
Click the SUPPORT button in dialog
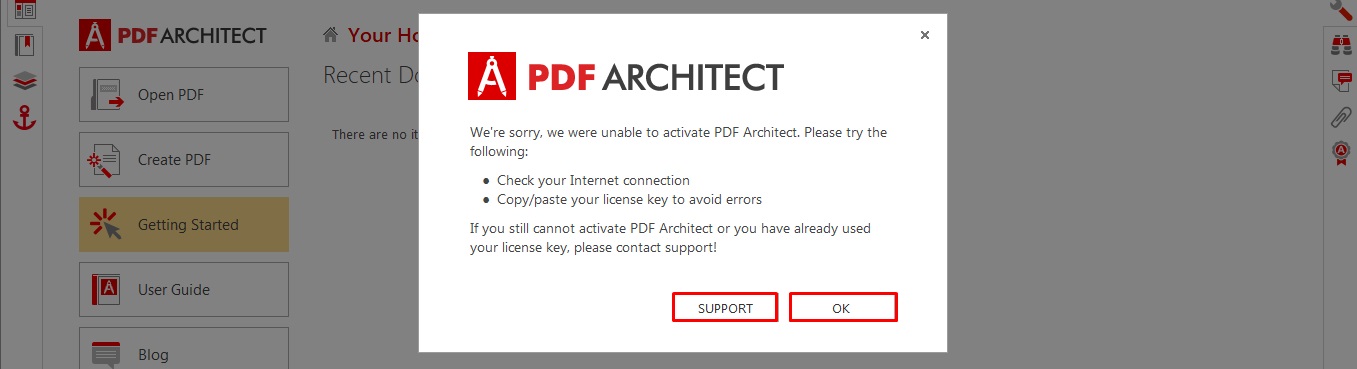click(x=725, y=308)
